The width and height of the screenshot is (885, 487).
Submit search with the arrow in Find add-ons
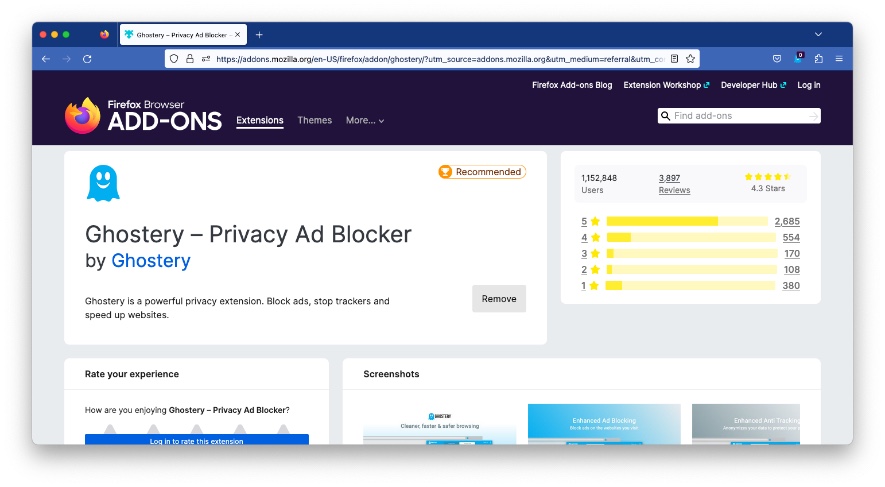813,116
